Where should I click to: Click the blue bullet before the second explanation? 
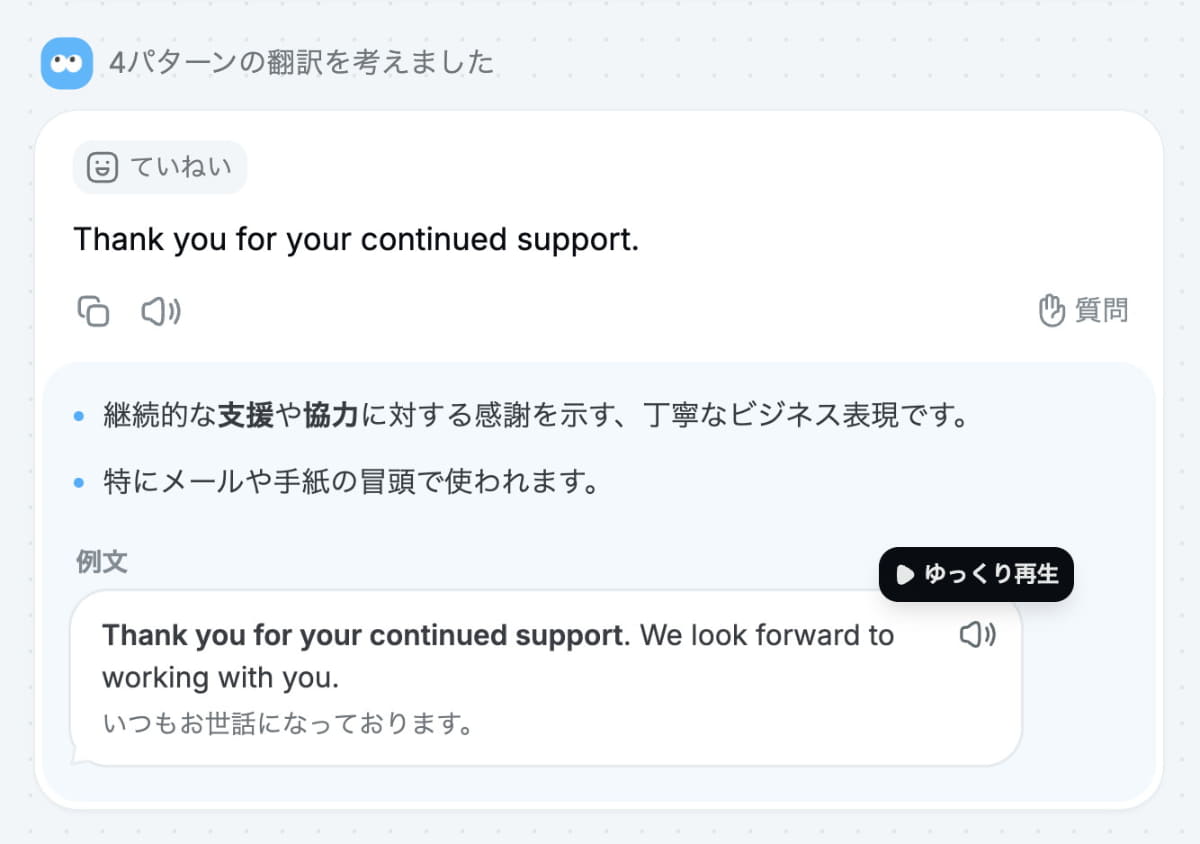pyautogui.click(x=79, y=481)
